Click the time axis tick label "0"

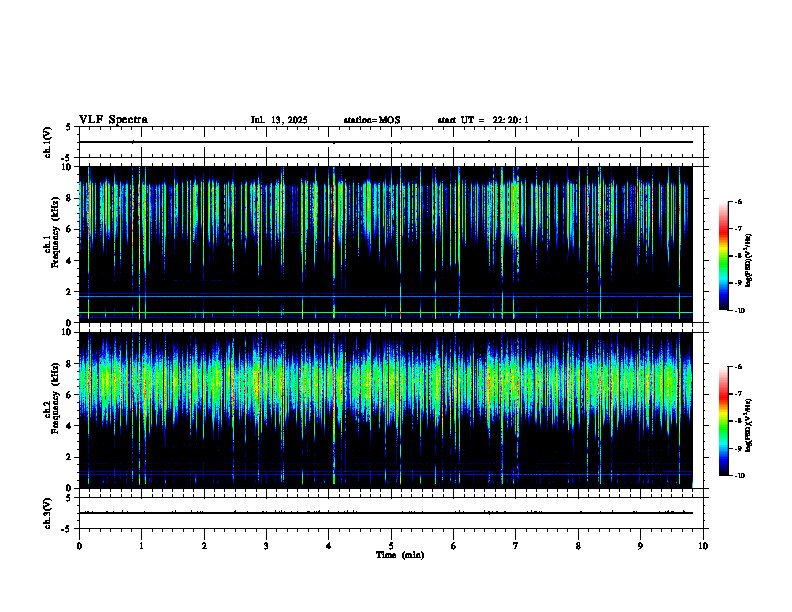point(79,546)
